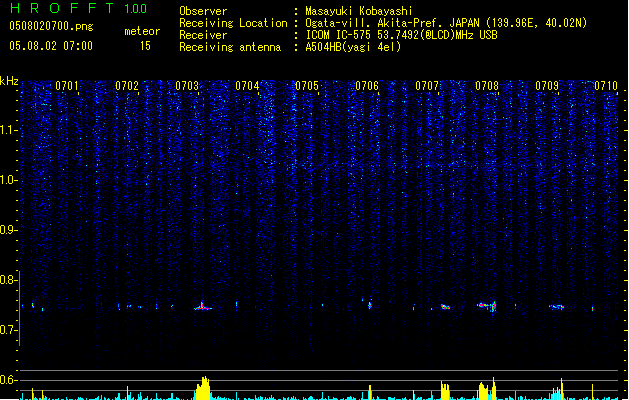The image size is (629, 400).
Task: Click the bright meteor echo at 0708
Action: (x=487, y=306)
